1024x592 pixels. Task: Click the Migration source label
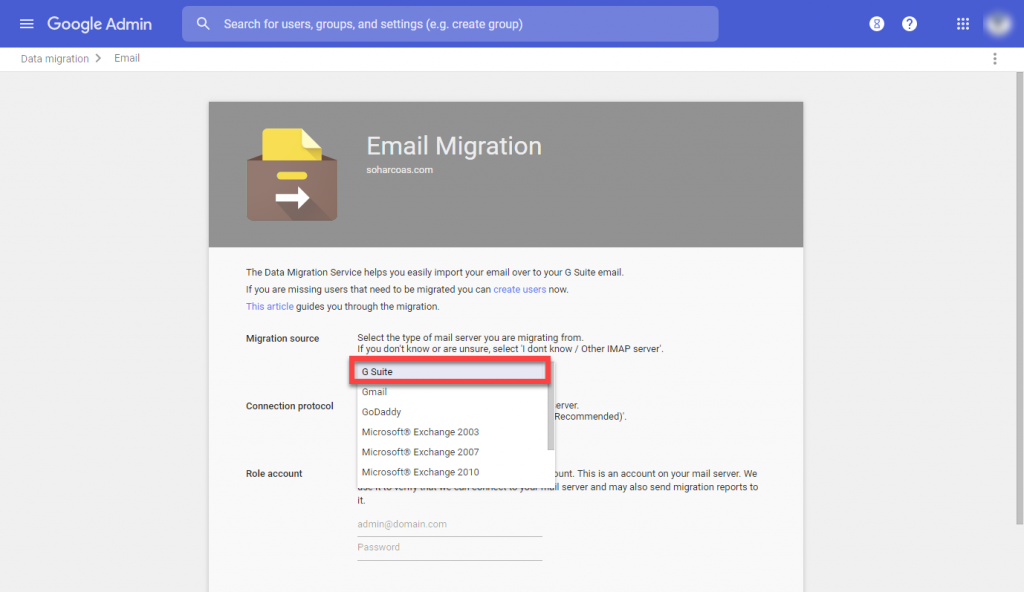(x=282, y=338)
